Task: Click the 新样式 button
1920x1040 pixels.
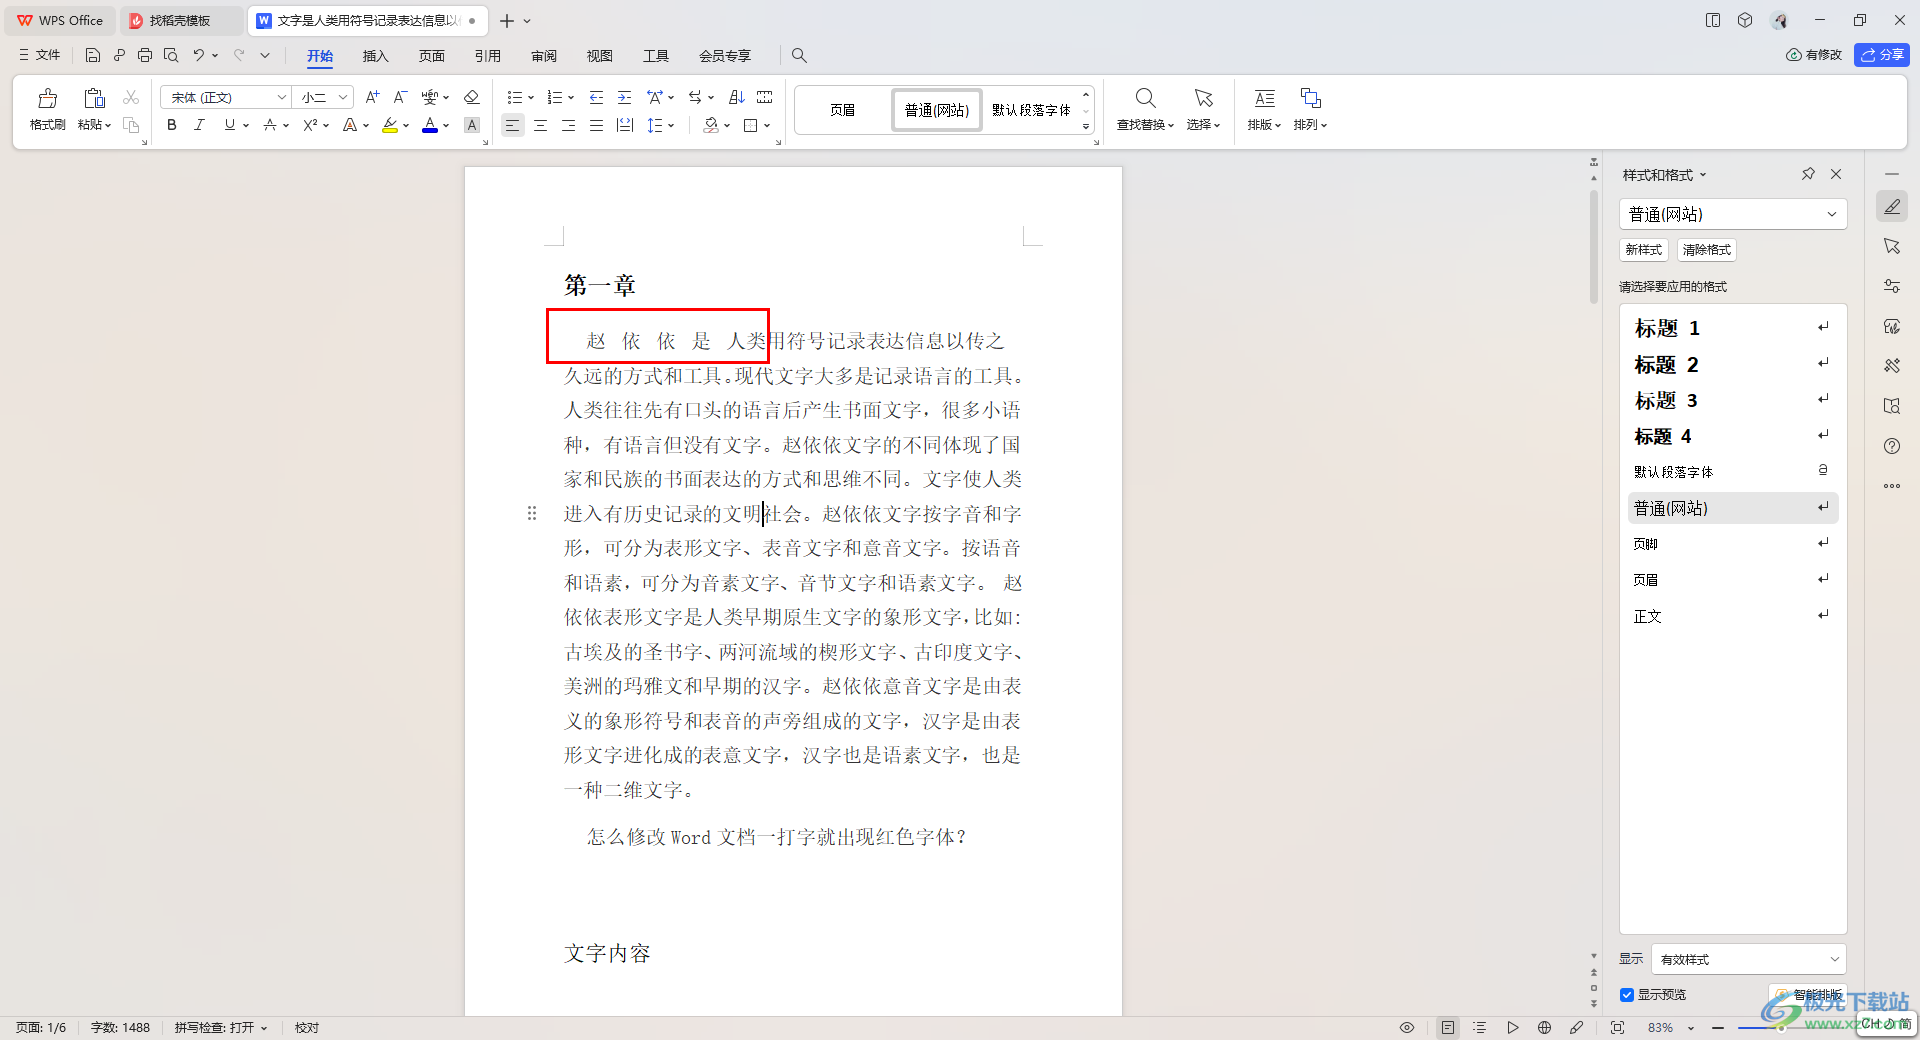Action: pos(1643,250)
